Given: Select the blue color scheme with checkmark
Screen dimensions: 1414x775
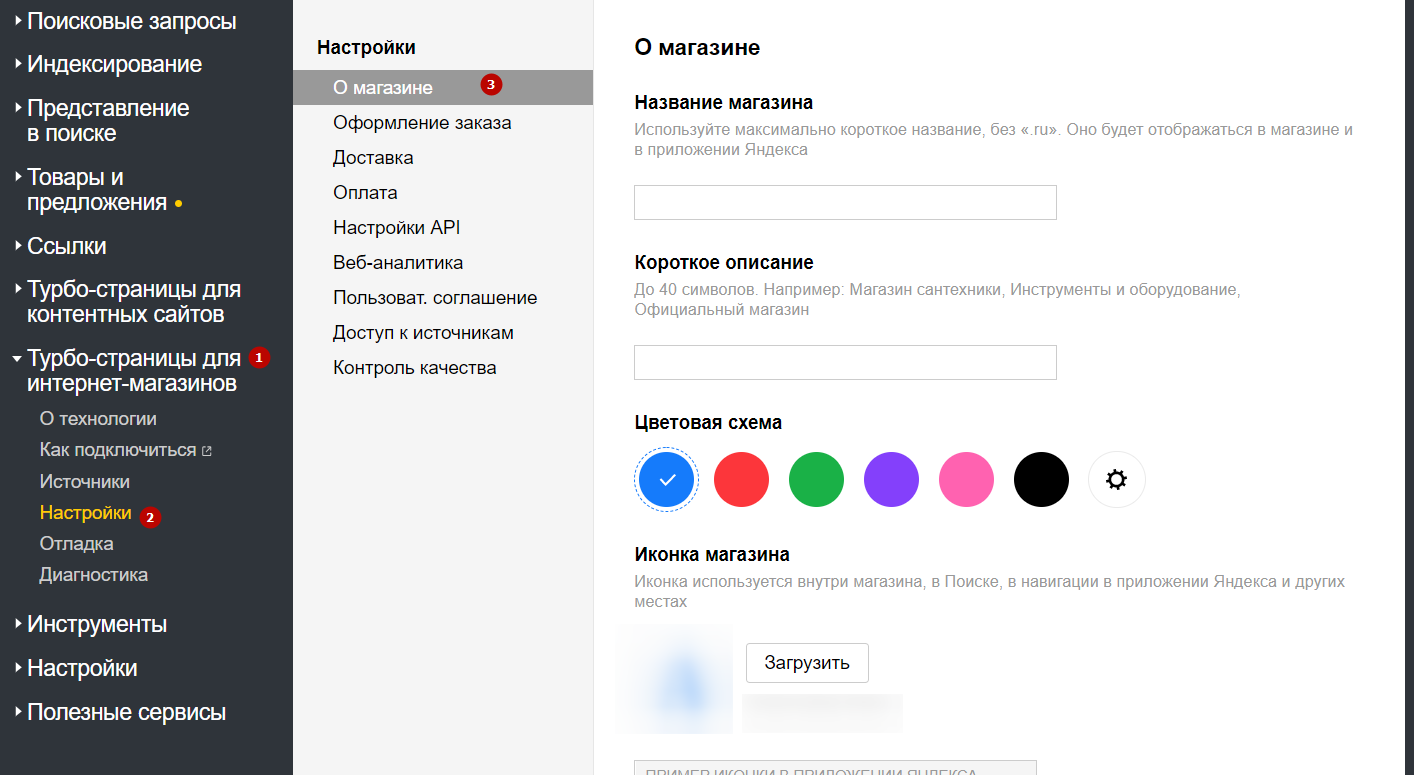Looking at the screenshot, I should 667,480.
